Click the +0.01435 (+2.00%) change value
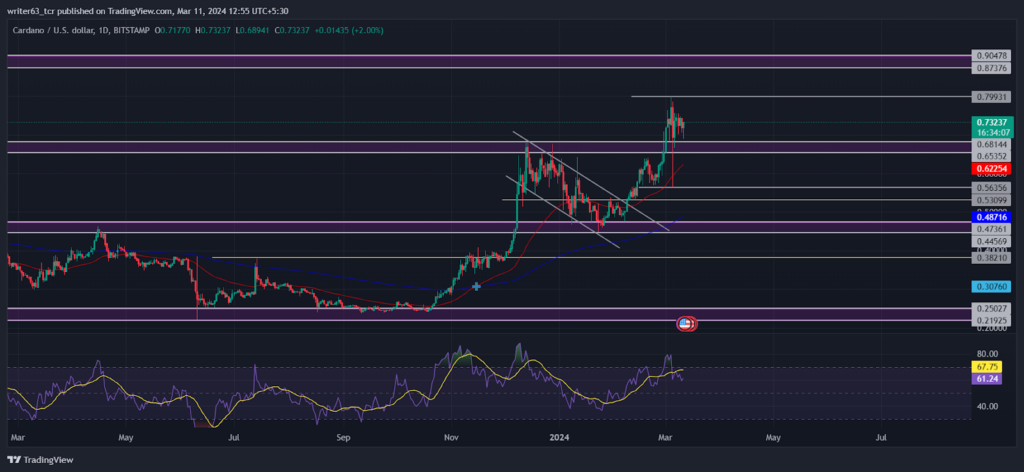 pos(351,31)
